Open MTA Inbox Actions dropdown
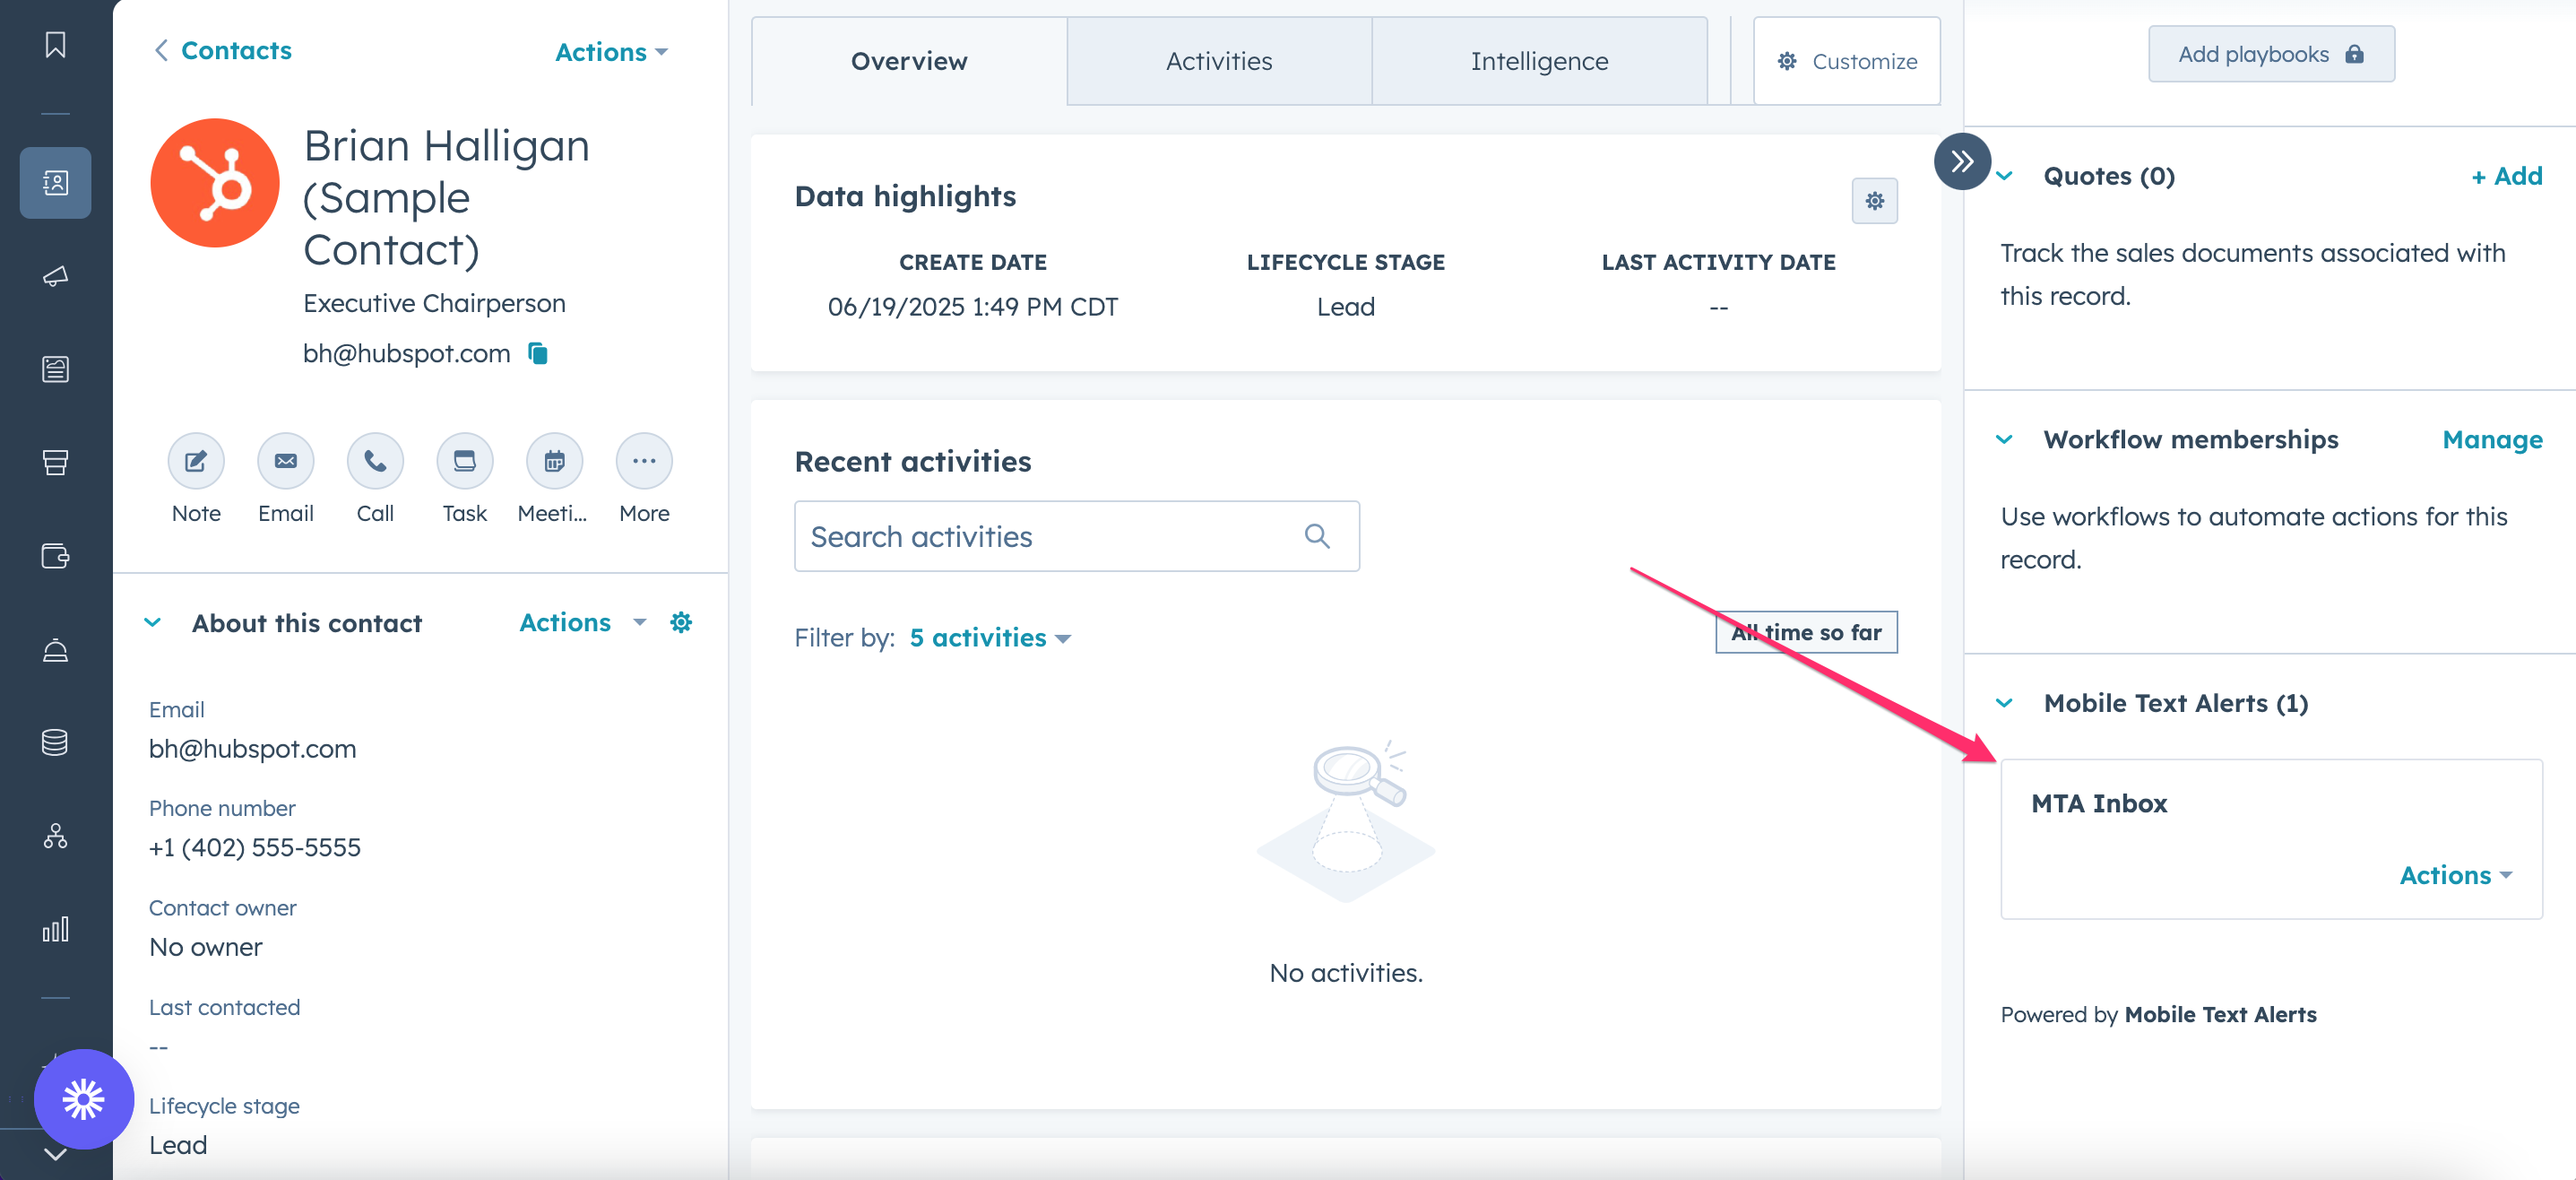Image resolution: width=2576 pixels, height=1180 pixels. coord(2456,875)
